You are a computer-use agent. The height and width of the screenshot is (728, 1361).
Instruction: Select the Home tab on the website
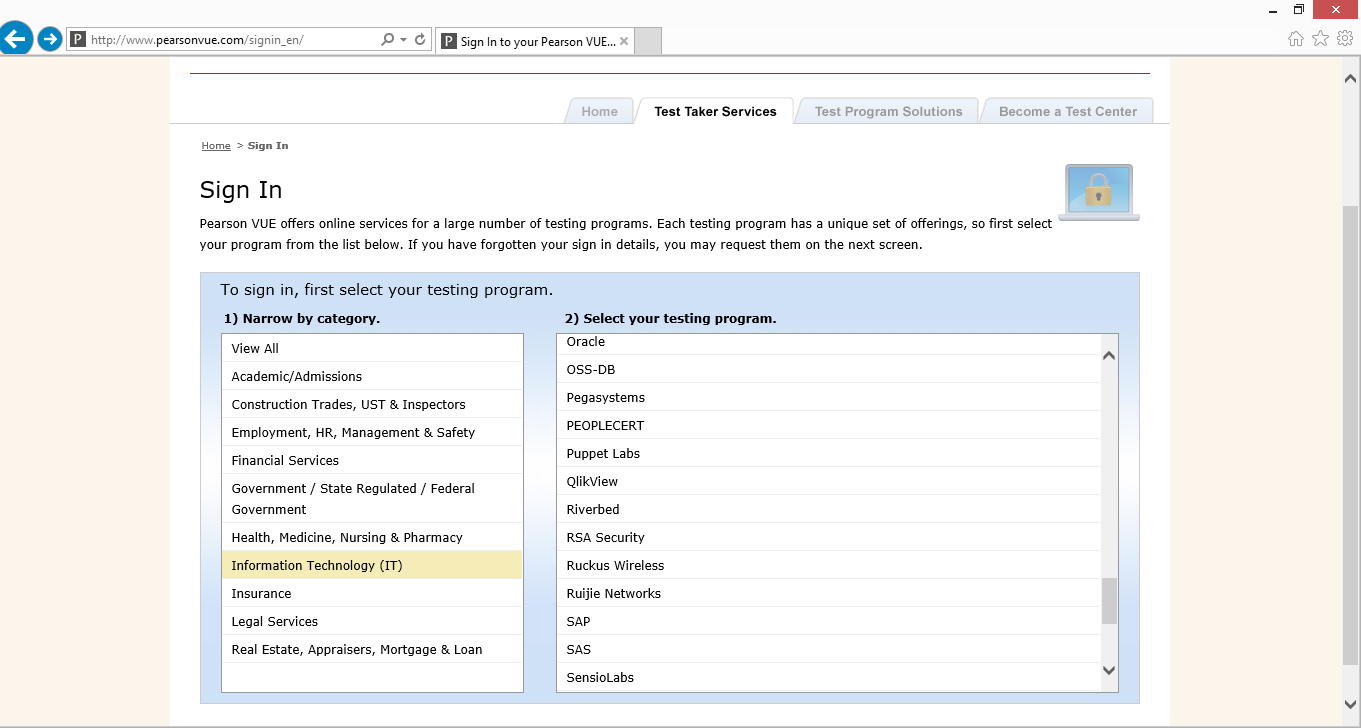pos(599,111)
